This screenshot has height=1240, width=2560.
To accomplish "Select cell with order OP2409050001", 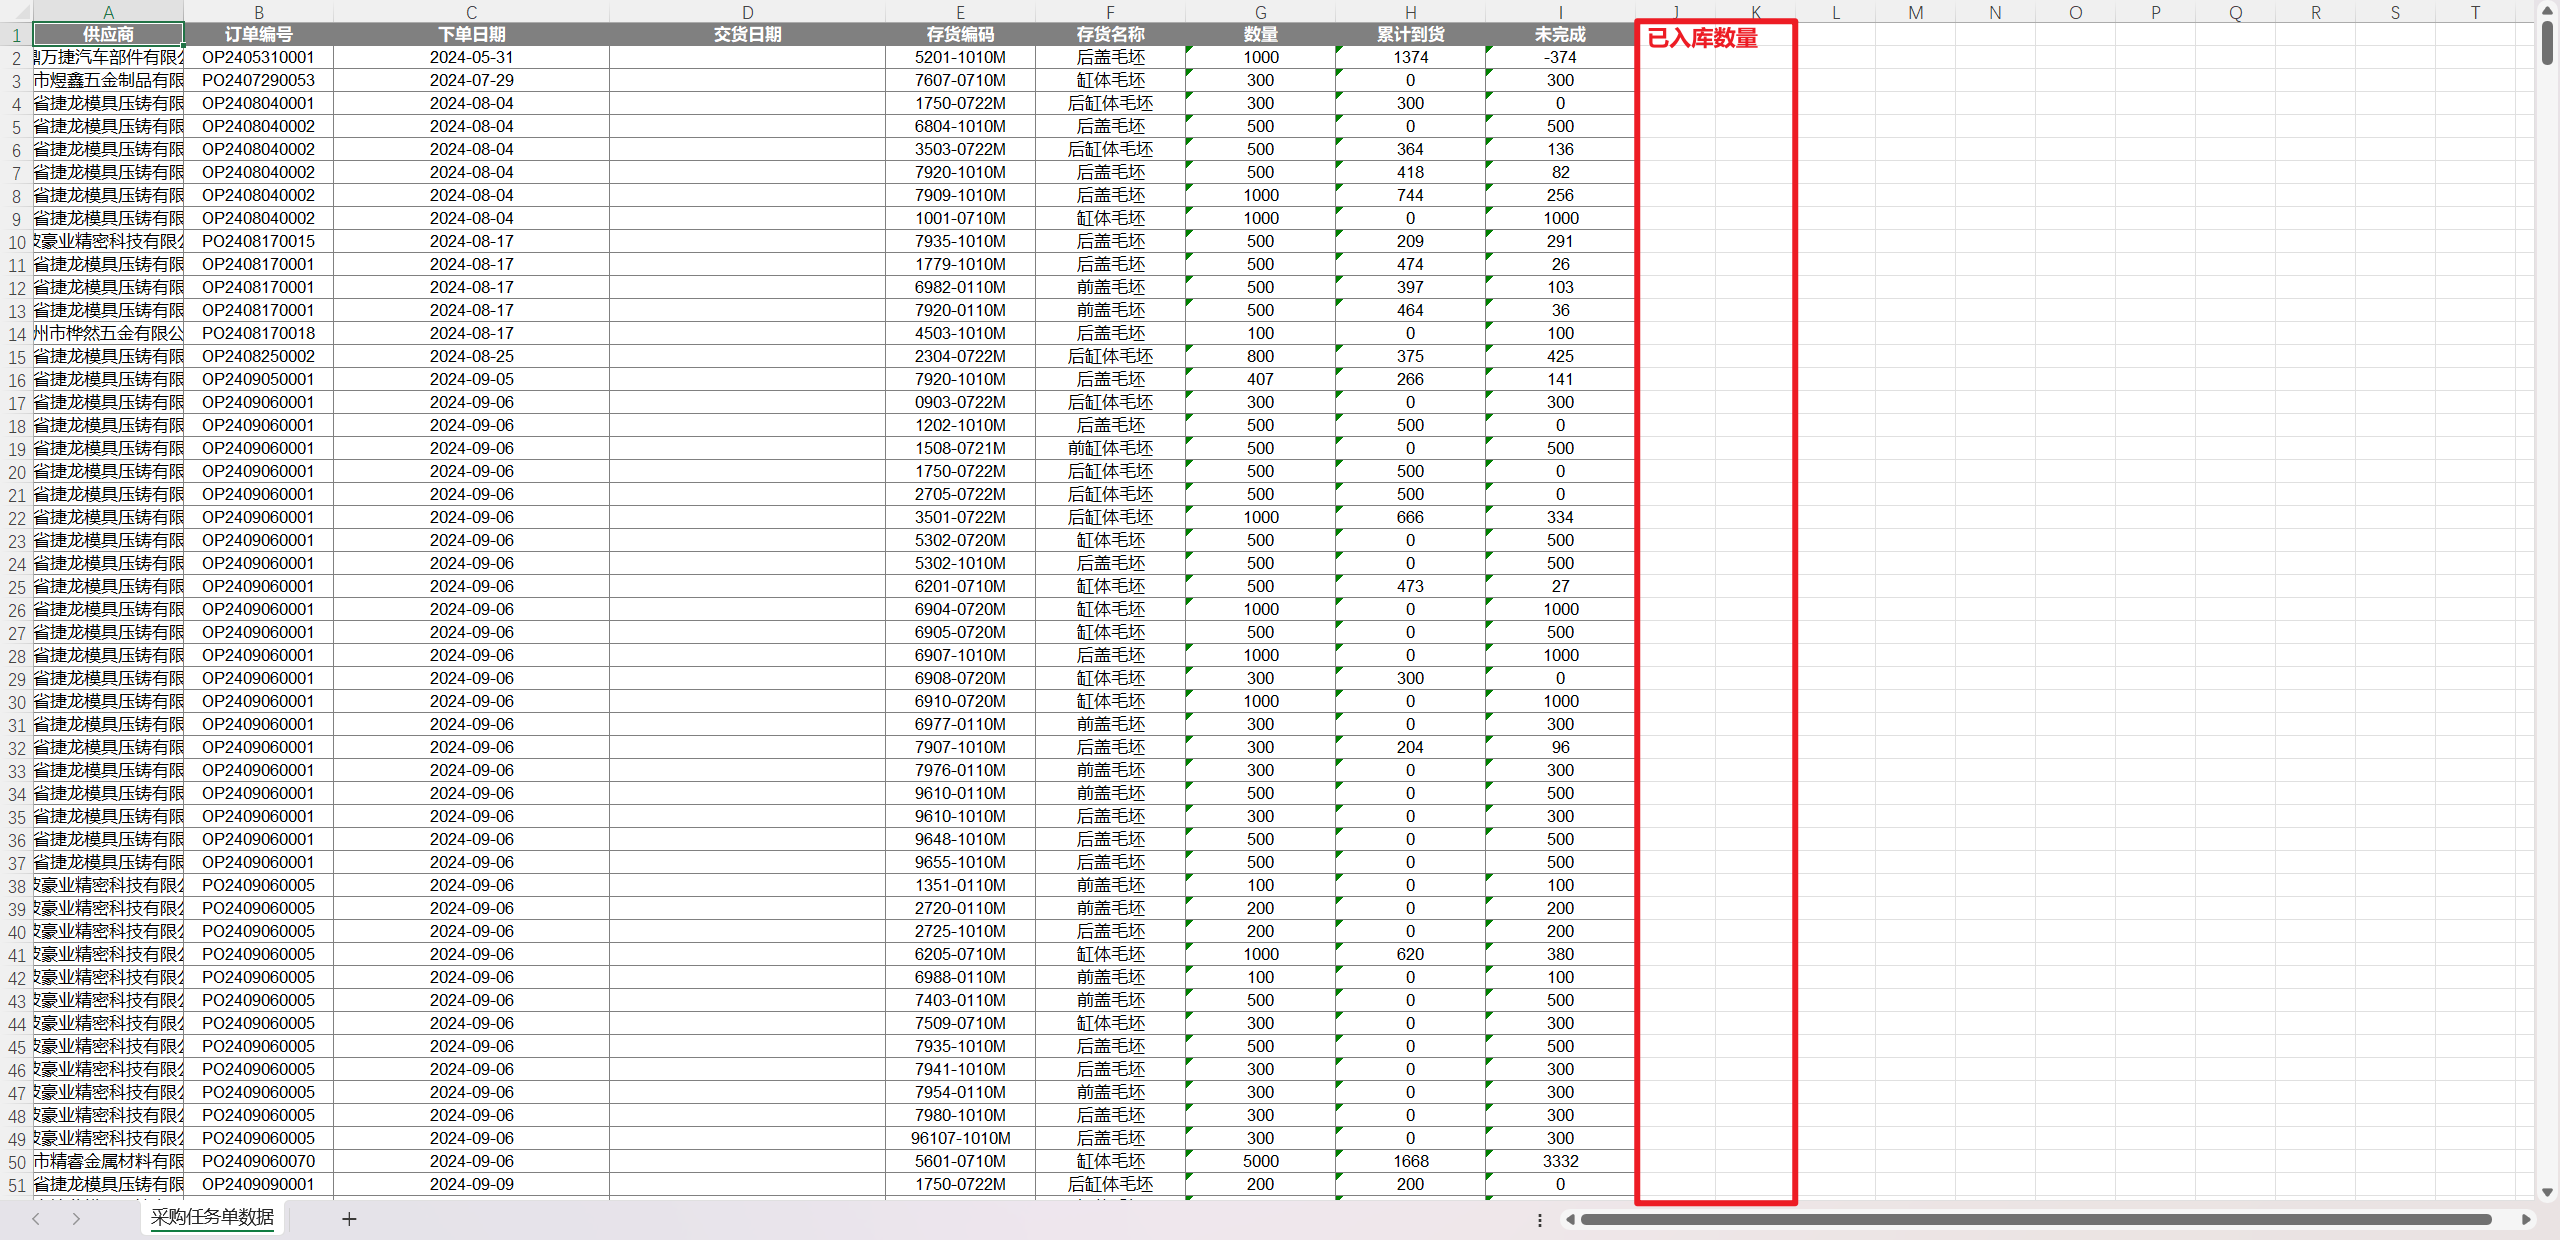I will pyautogui.click(x=258, y=379).
